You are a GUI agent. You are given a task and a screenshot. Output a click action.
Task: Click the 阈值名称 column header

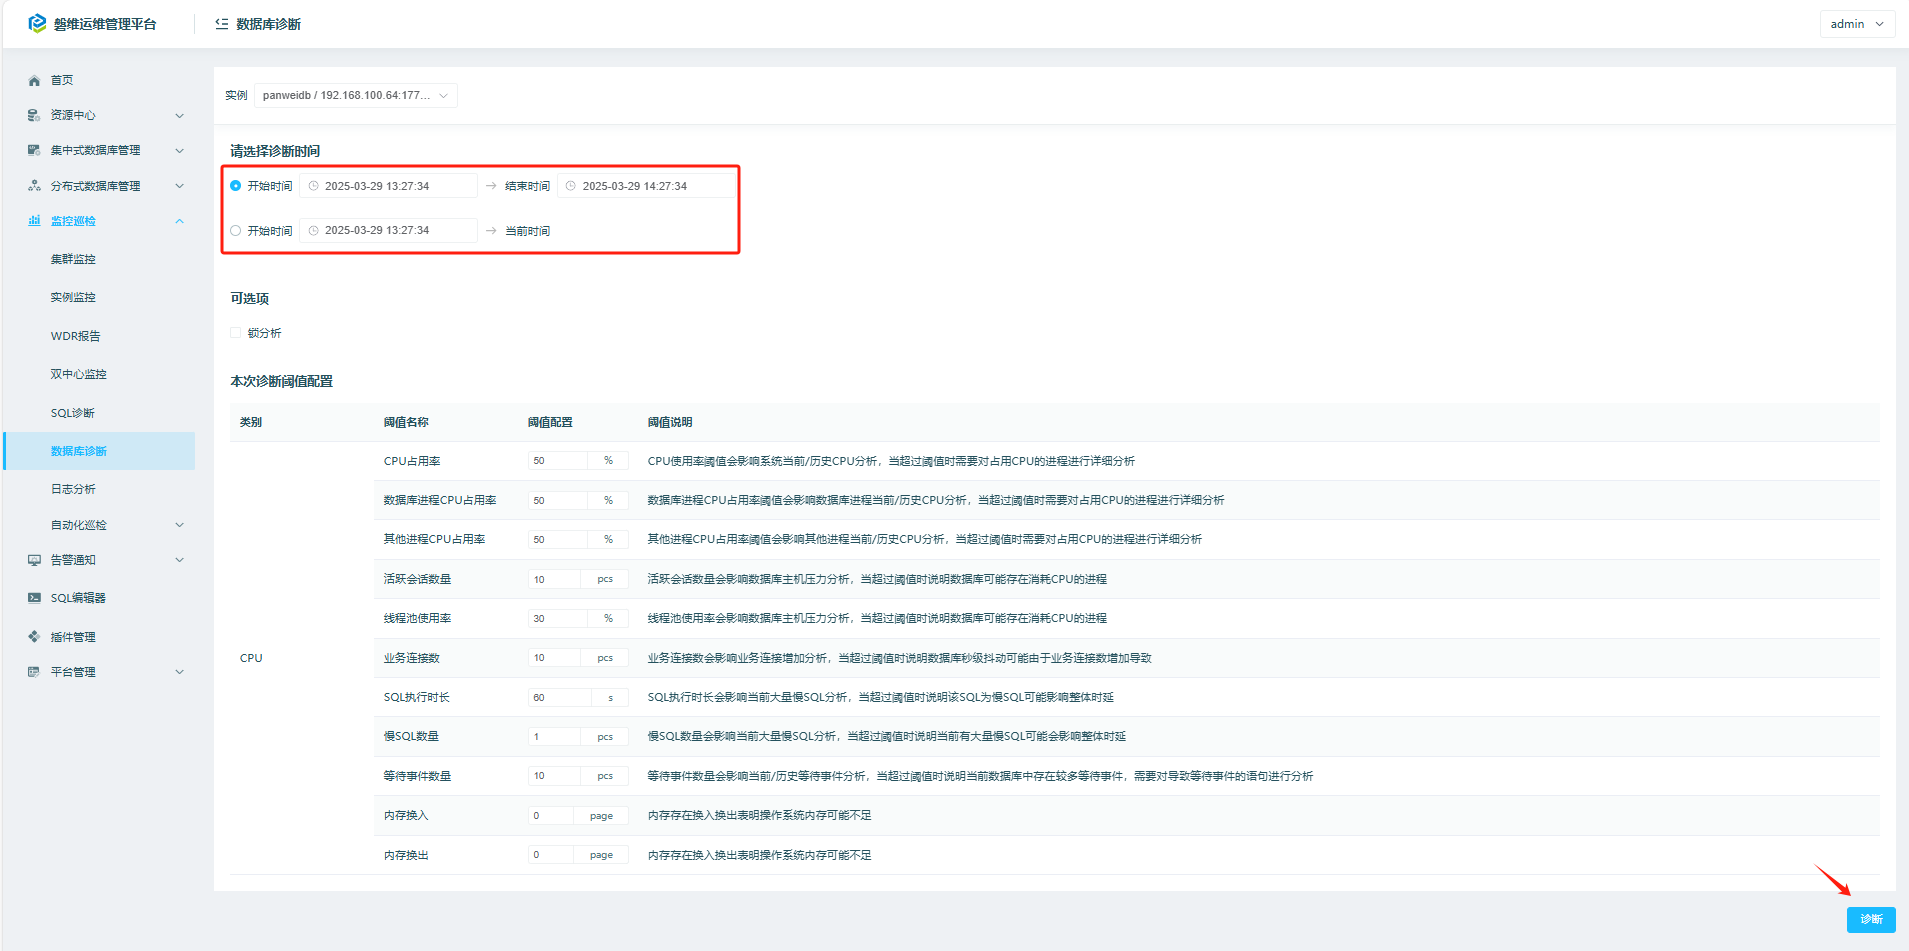(x=406, y=422)
